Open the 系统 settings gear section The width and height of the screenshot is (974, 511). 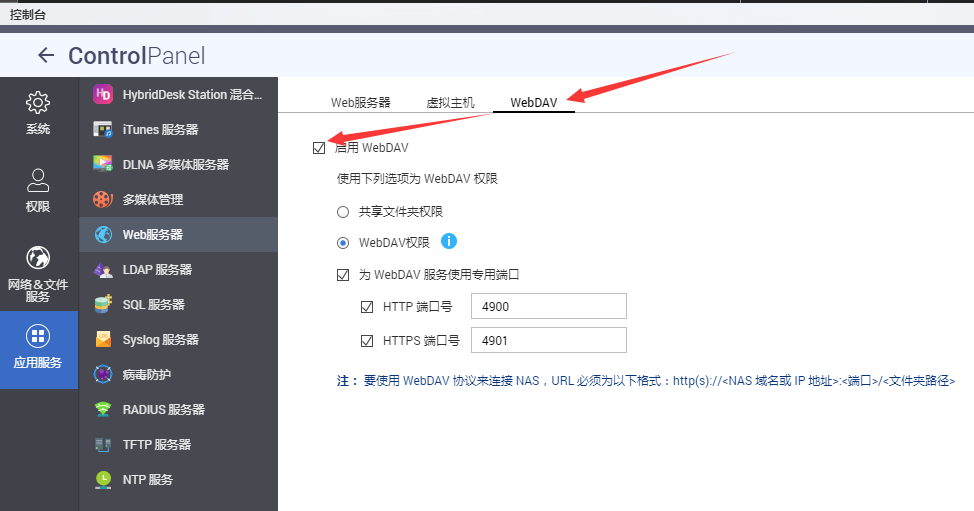38,113
